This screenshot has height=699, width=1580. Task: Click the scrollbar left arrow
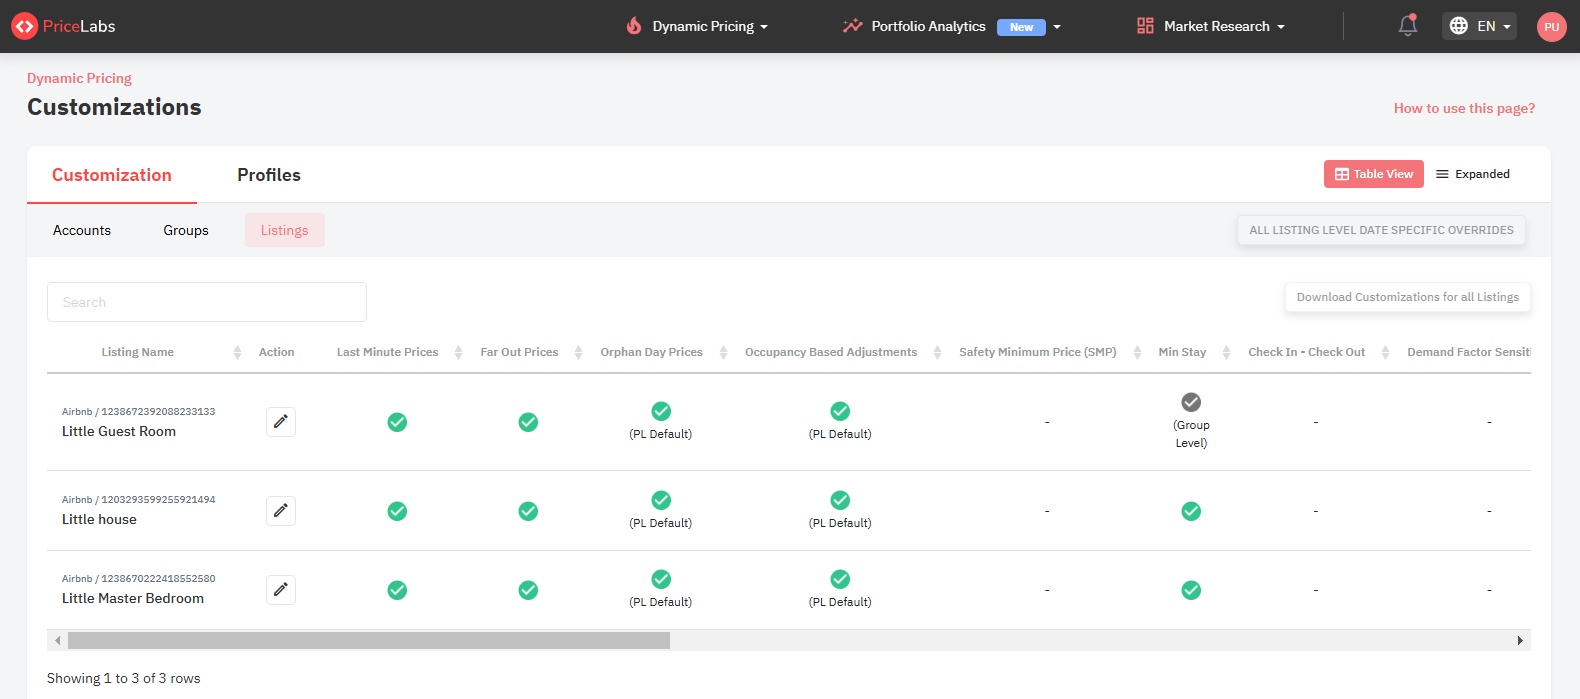tap(58, 640)
